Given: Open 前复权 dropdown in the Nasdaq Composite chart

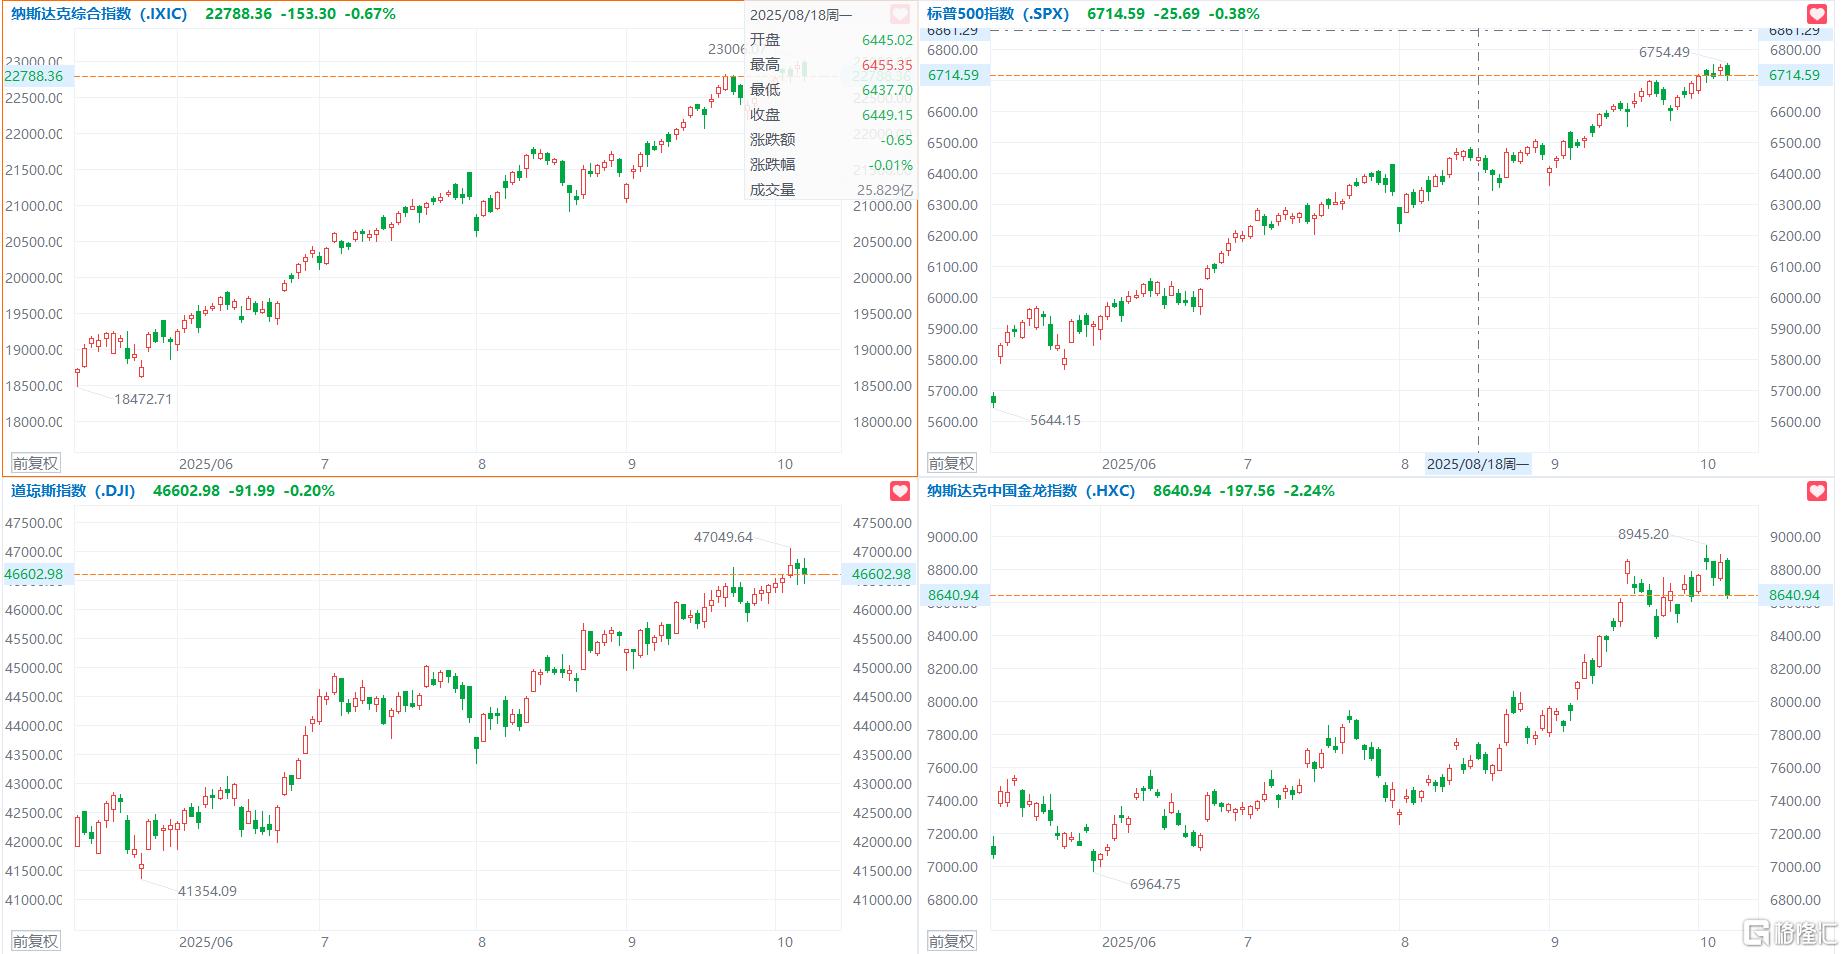Looking at the screenshot, I should (35, 463).
